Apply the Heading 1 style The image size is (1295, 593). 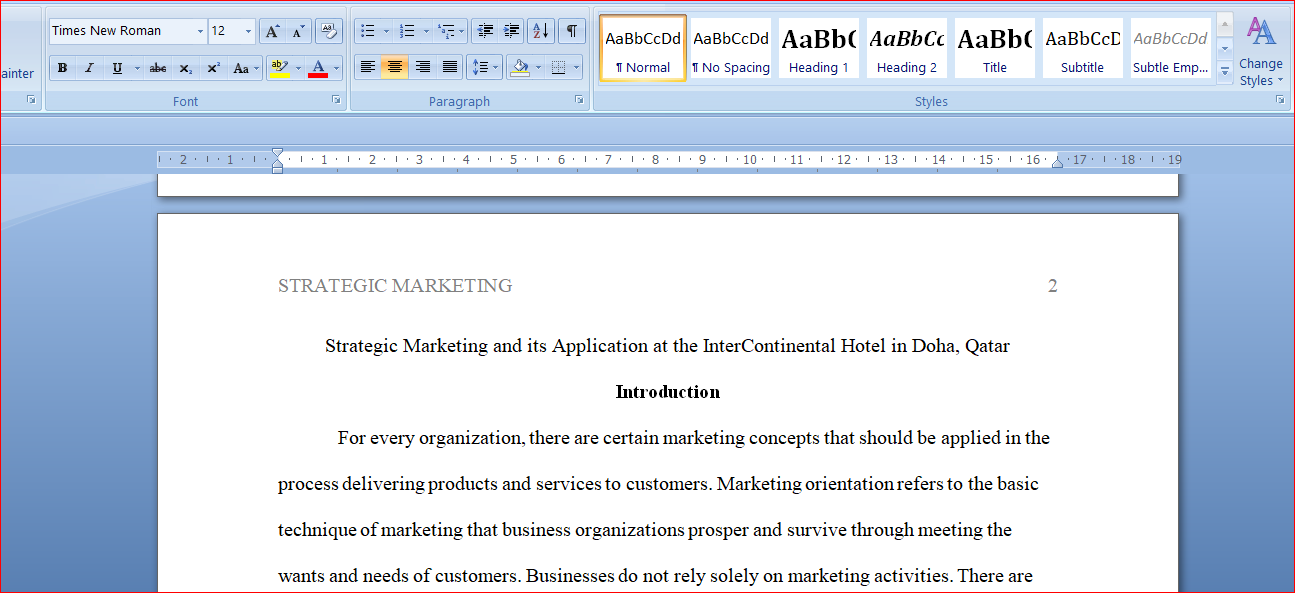(819, 48)
